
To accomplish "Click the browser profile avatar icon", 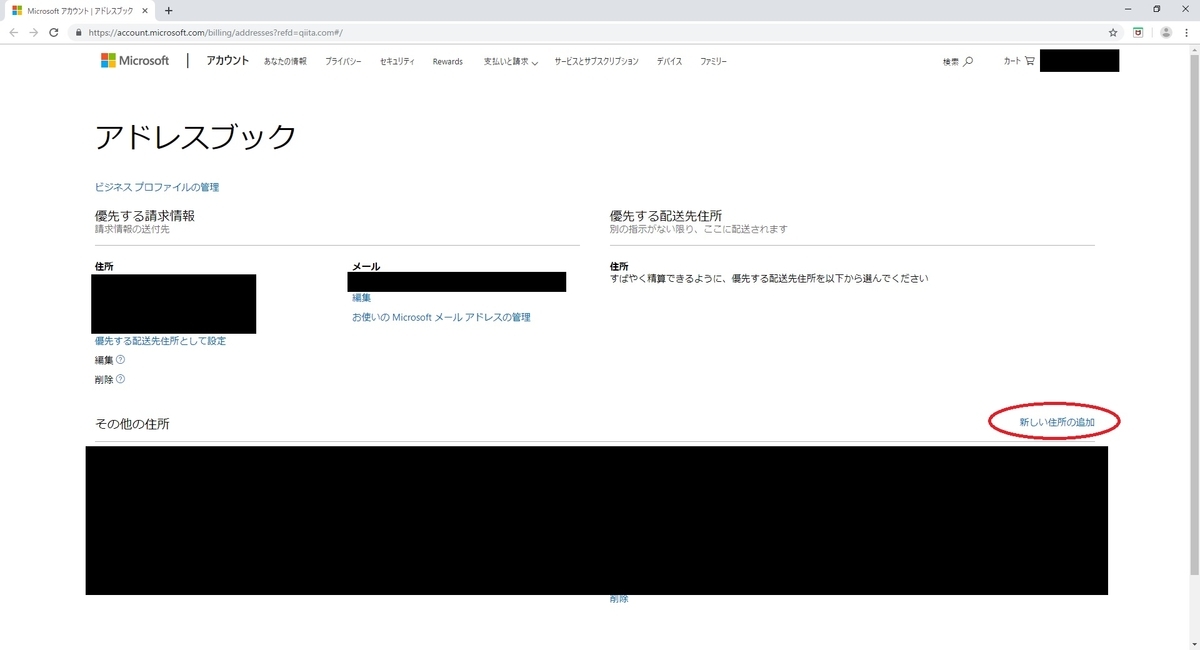I will [x=1165, y=32].
